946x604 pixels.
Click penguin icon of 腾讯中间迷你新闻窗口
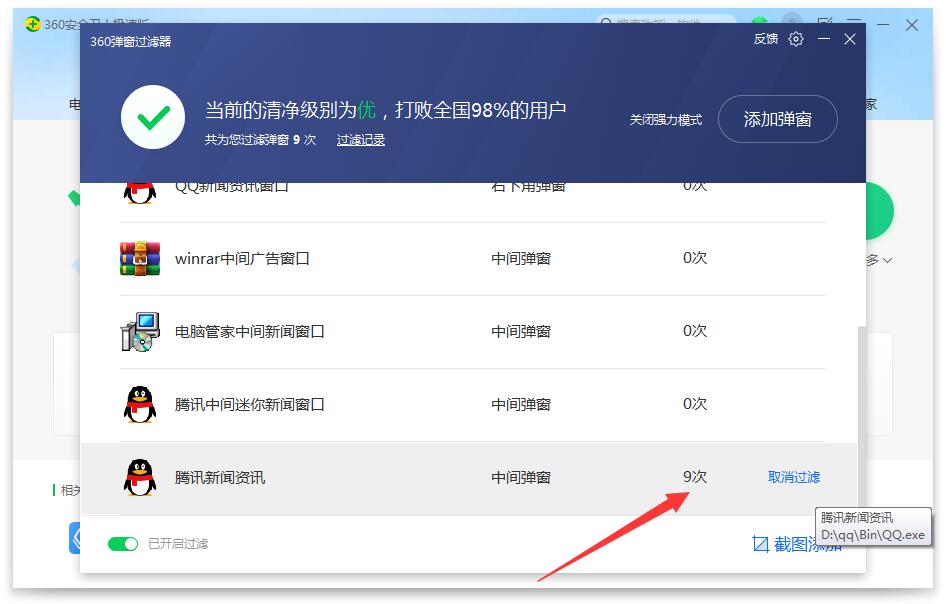click(140, 404)
